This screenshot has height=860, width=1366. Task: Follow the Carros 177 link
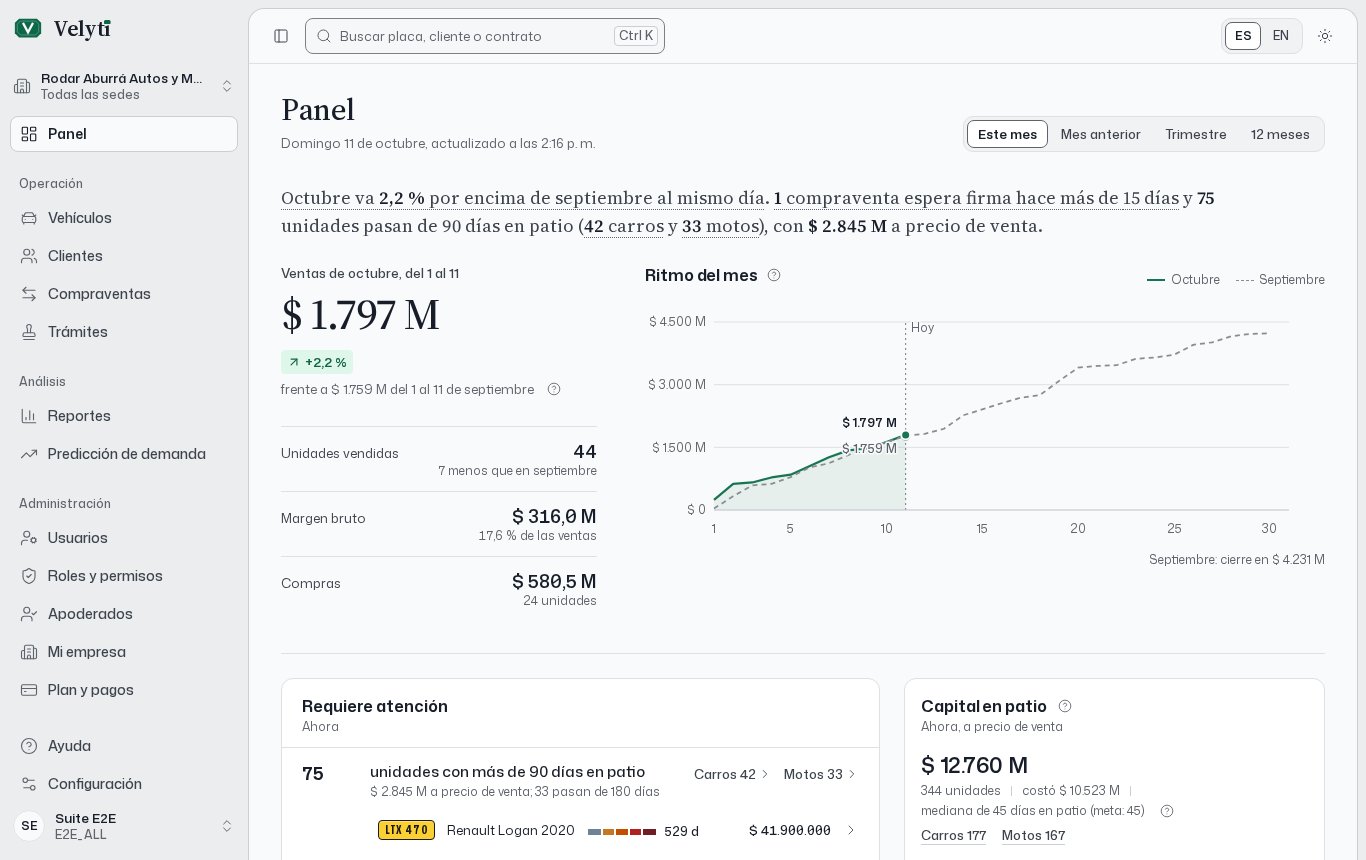point(953,836)
